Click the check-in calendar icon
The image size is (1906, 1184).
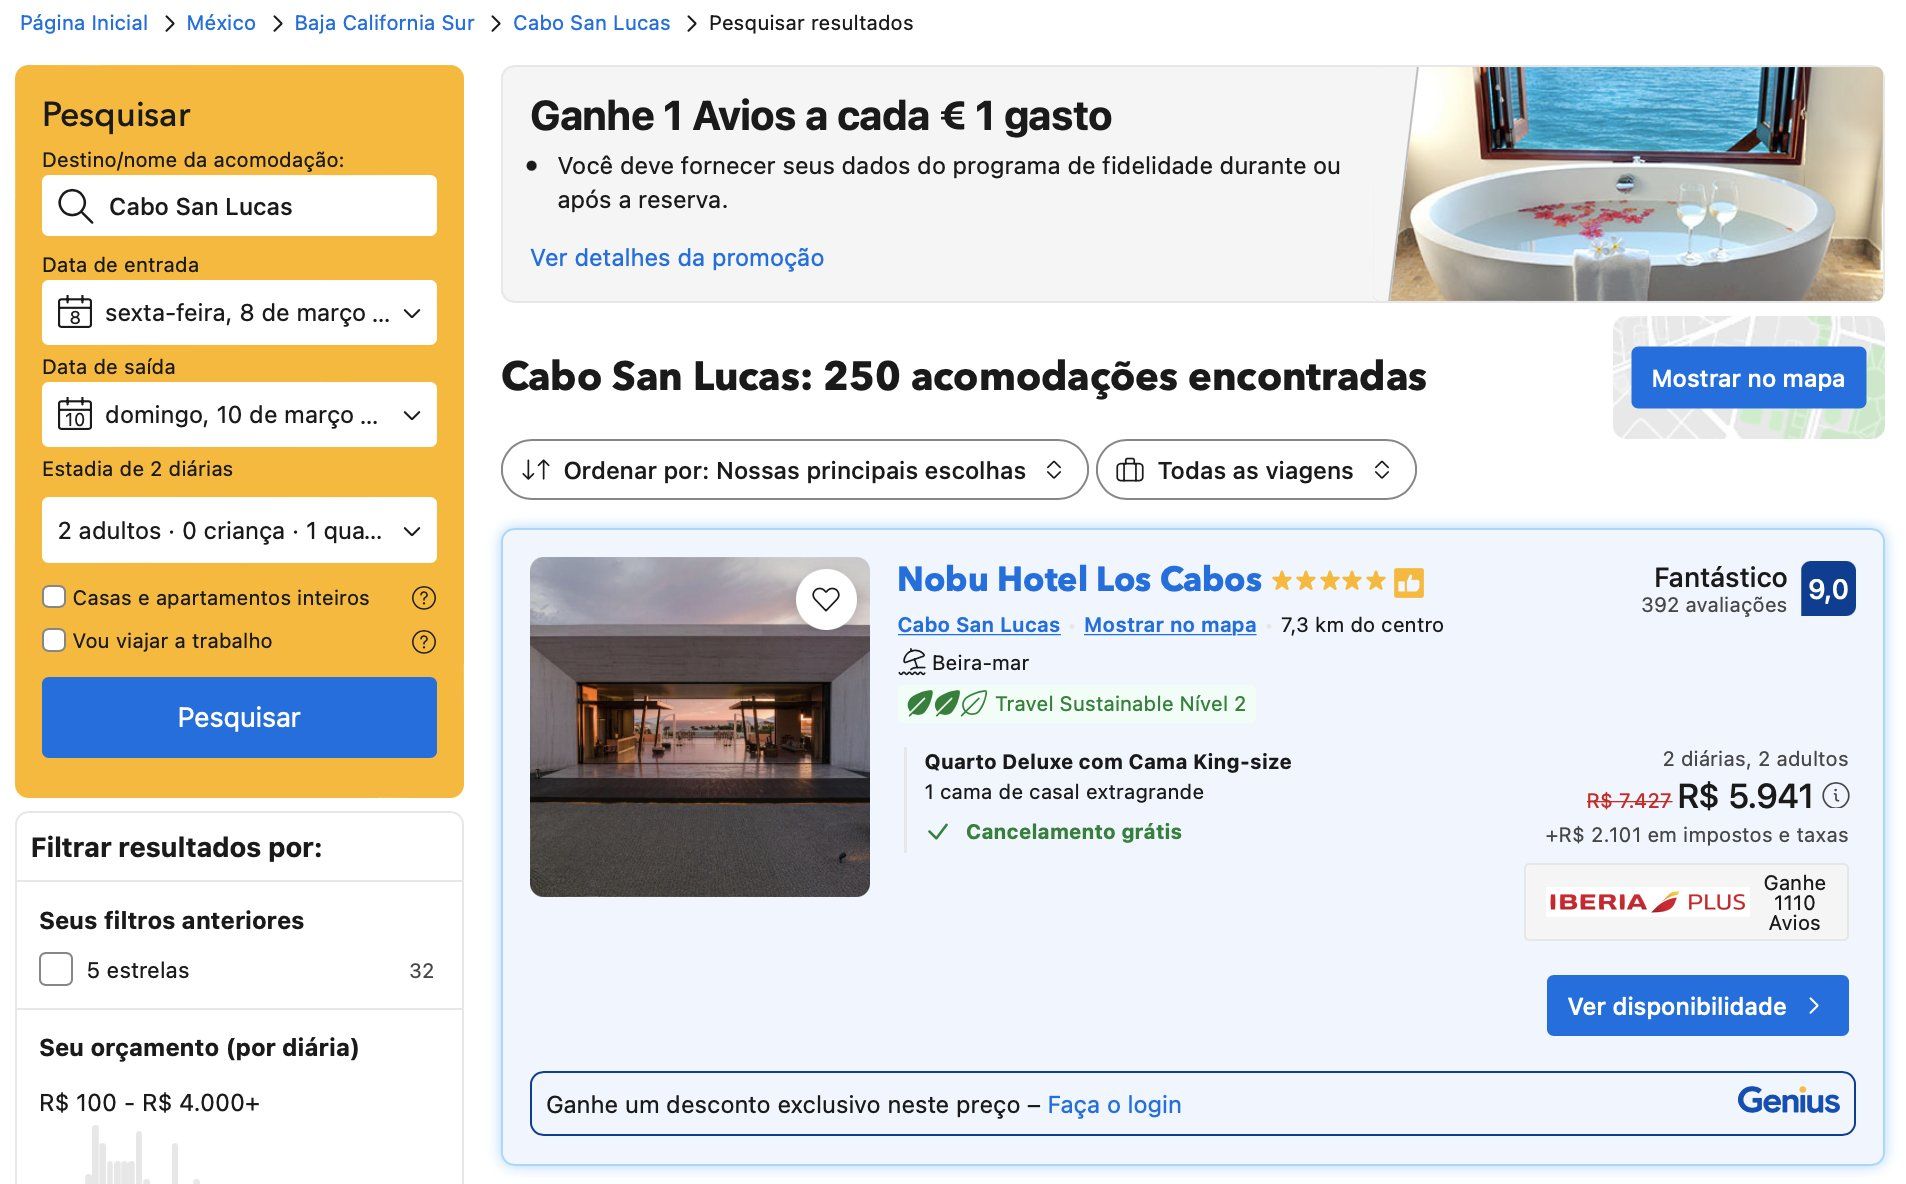point(74,312)
